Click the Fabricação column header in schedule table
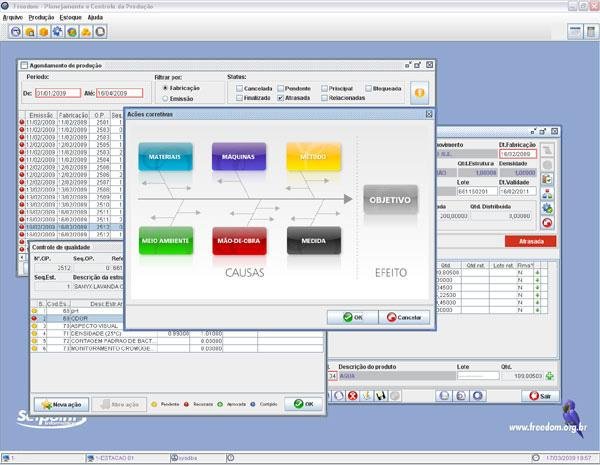This screenshot has width=600, height=465. tap(73, 115)
